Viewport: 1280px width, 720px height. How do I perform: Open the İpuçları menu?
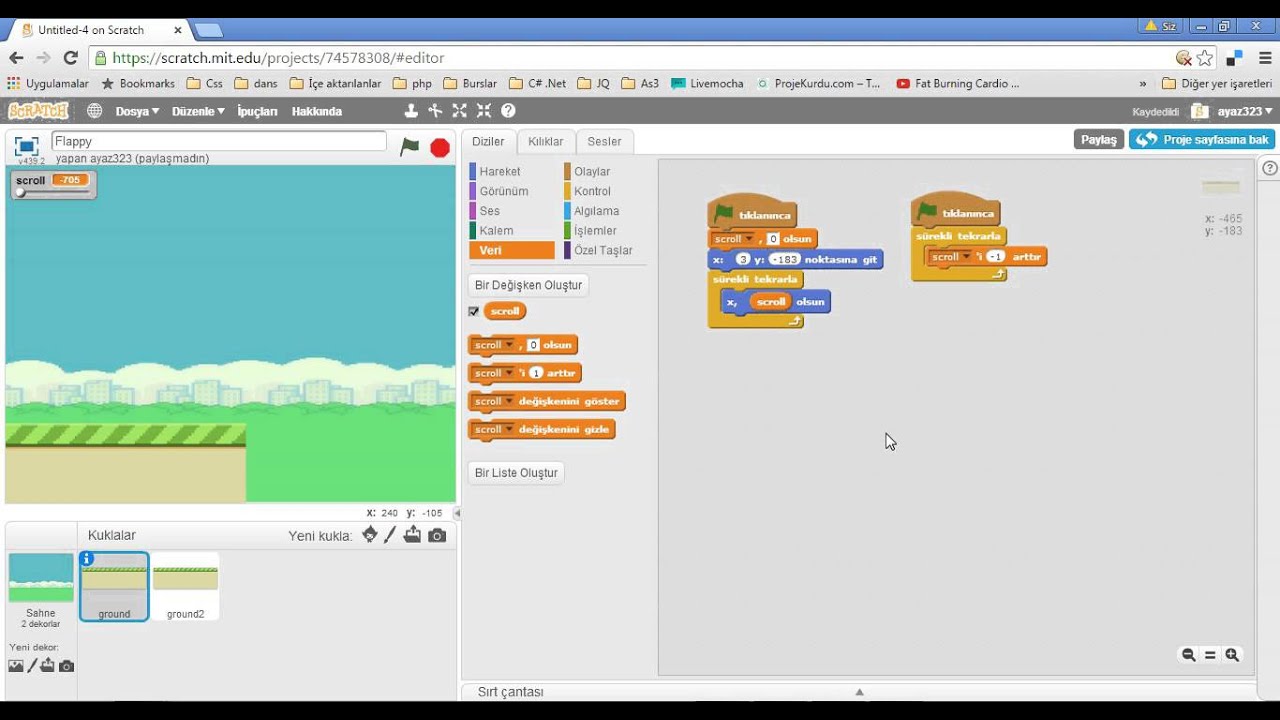coord(257,111)
